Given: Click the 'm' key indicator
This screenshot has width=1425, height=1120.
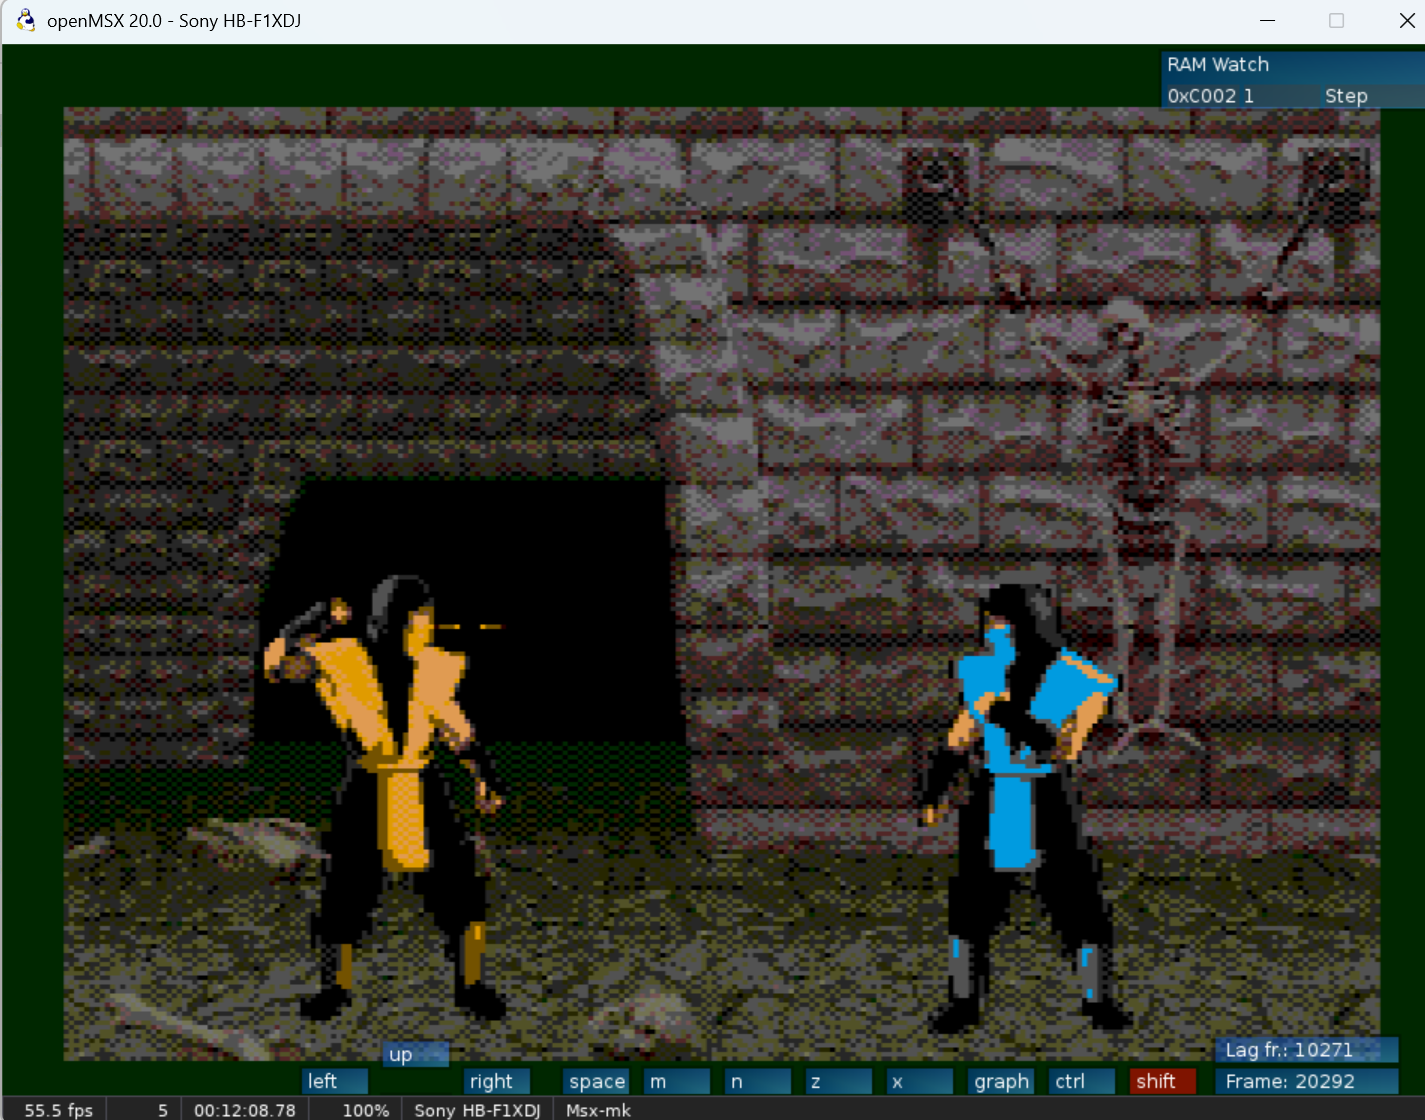Looking at the screenshot, I should coord(677,1081).
